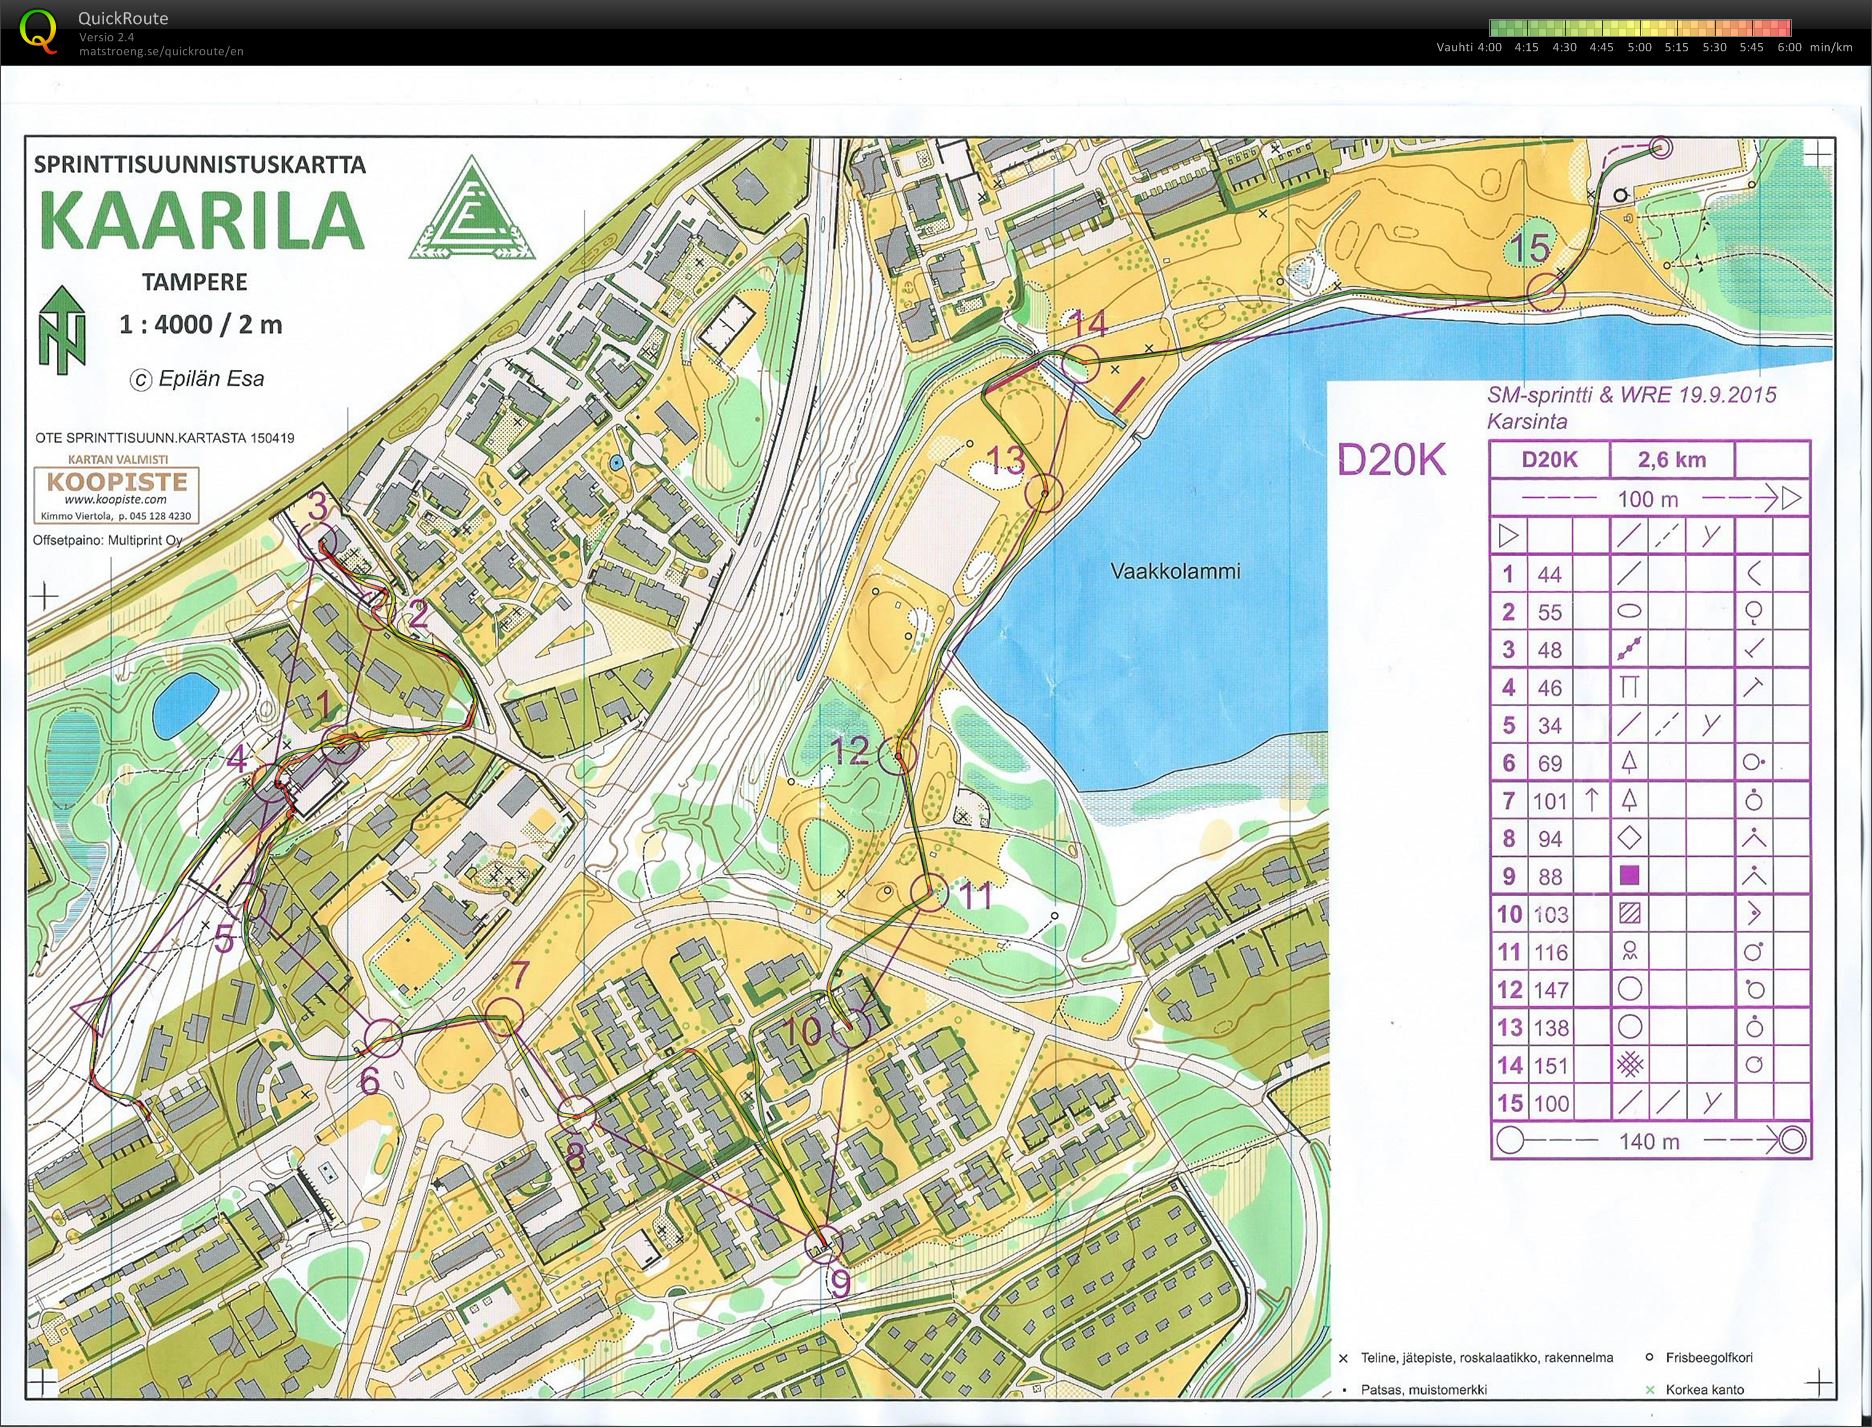Click the Vaakkolammi lake label

(1175, 571)
